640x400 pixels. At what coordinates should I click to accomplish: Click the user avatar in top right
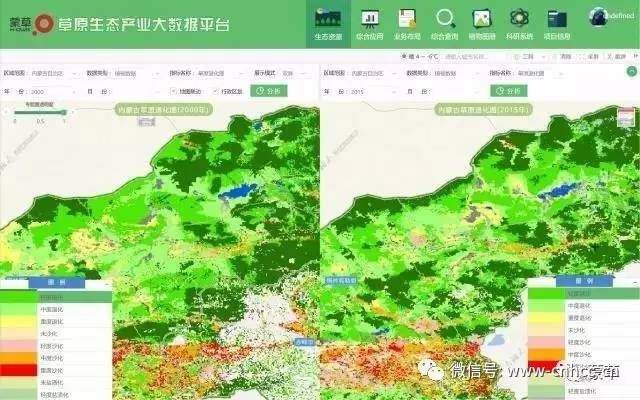(599, 14)
